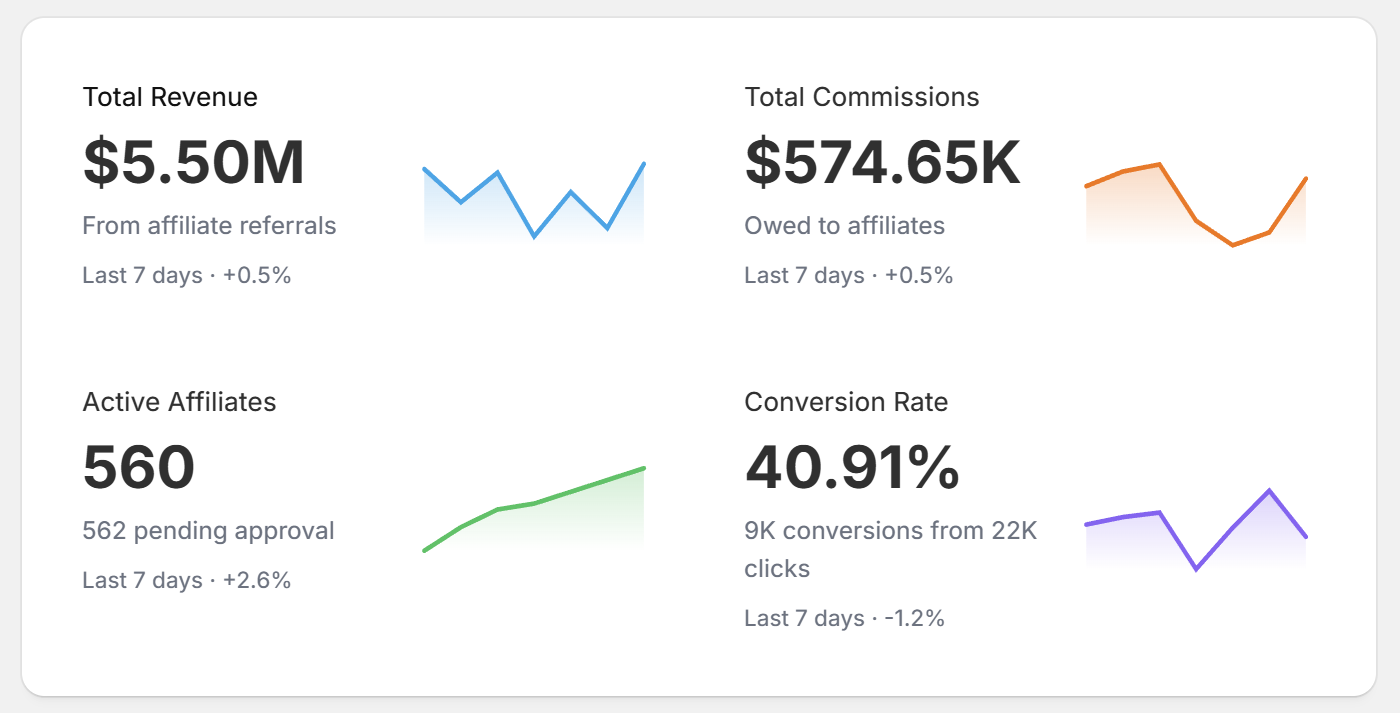Click the From affiliate referrals subtitle
1400x713 pixels.
pyautogui.click(x=208, y=225)
